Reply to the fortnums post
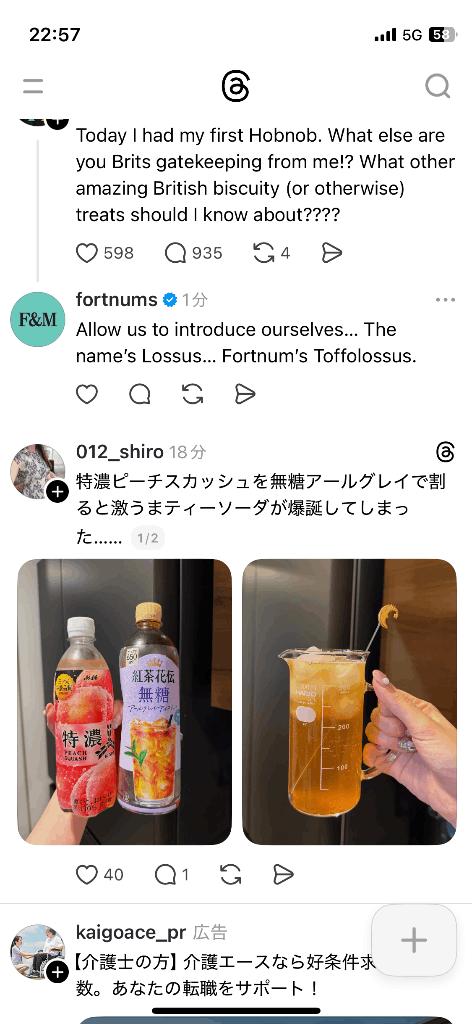Image resolution: width=472 pixels, height=1024 pixels. pyautogui.click(x=140, y=394)
